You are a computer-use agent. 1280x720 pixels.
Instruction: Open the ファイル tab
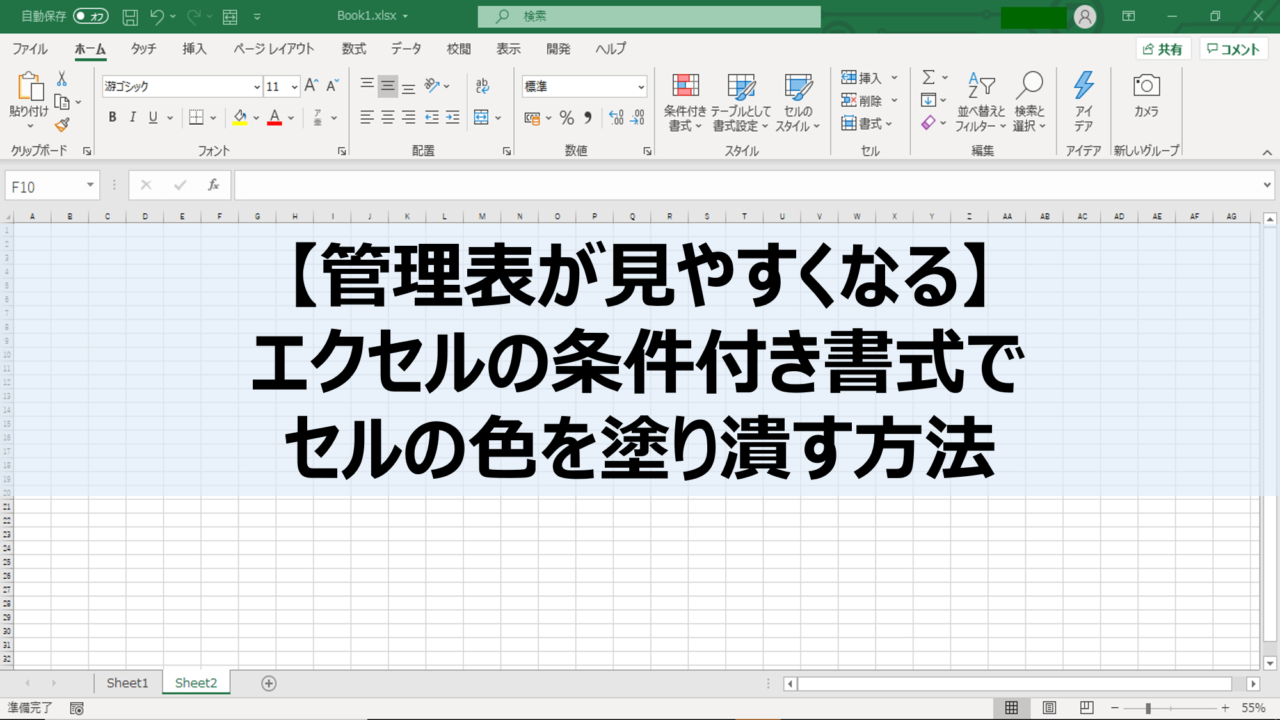point(30,49)
